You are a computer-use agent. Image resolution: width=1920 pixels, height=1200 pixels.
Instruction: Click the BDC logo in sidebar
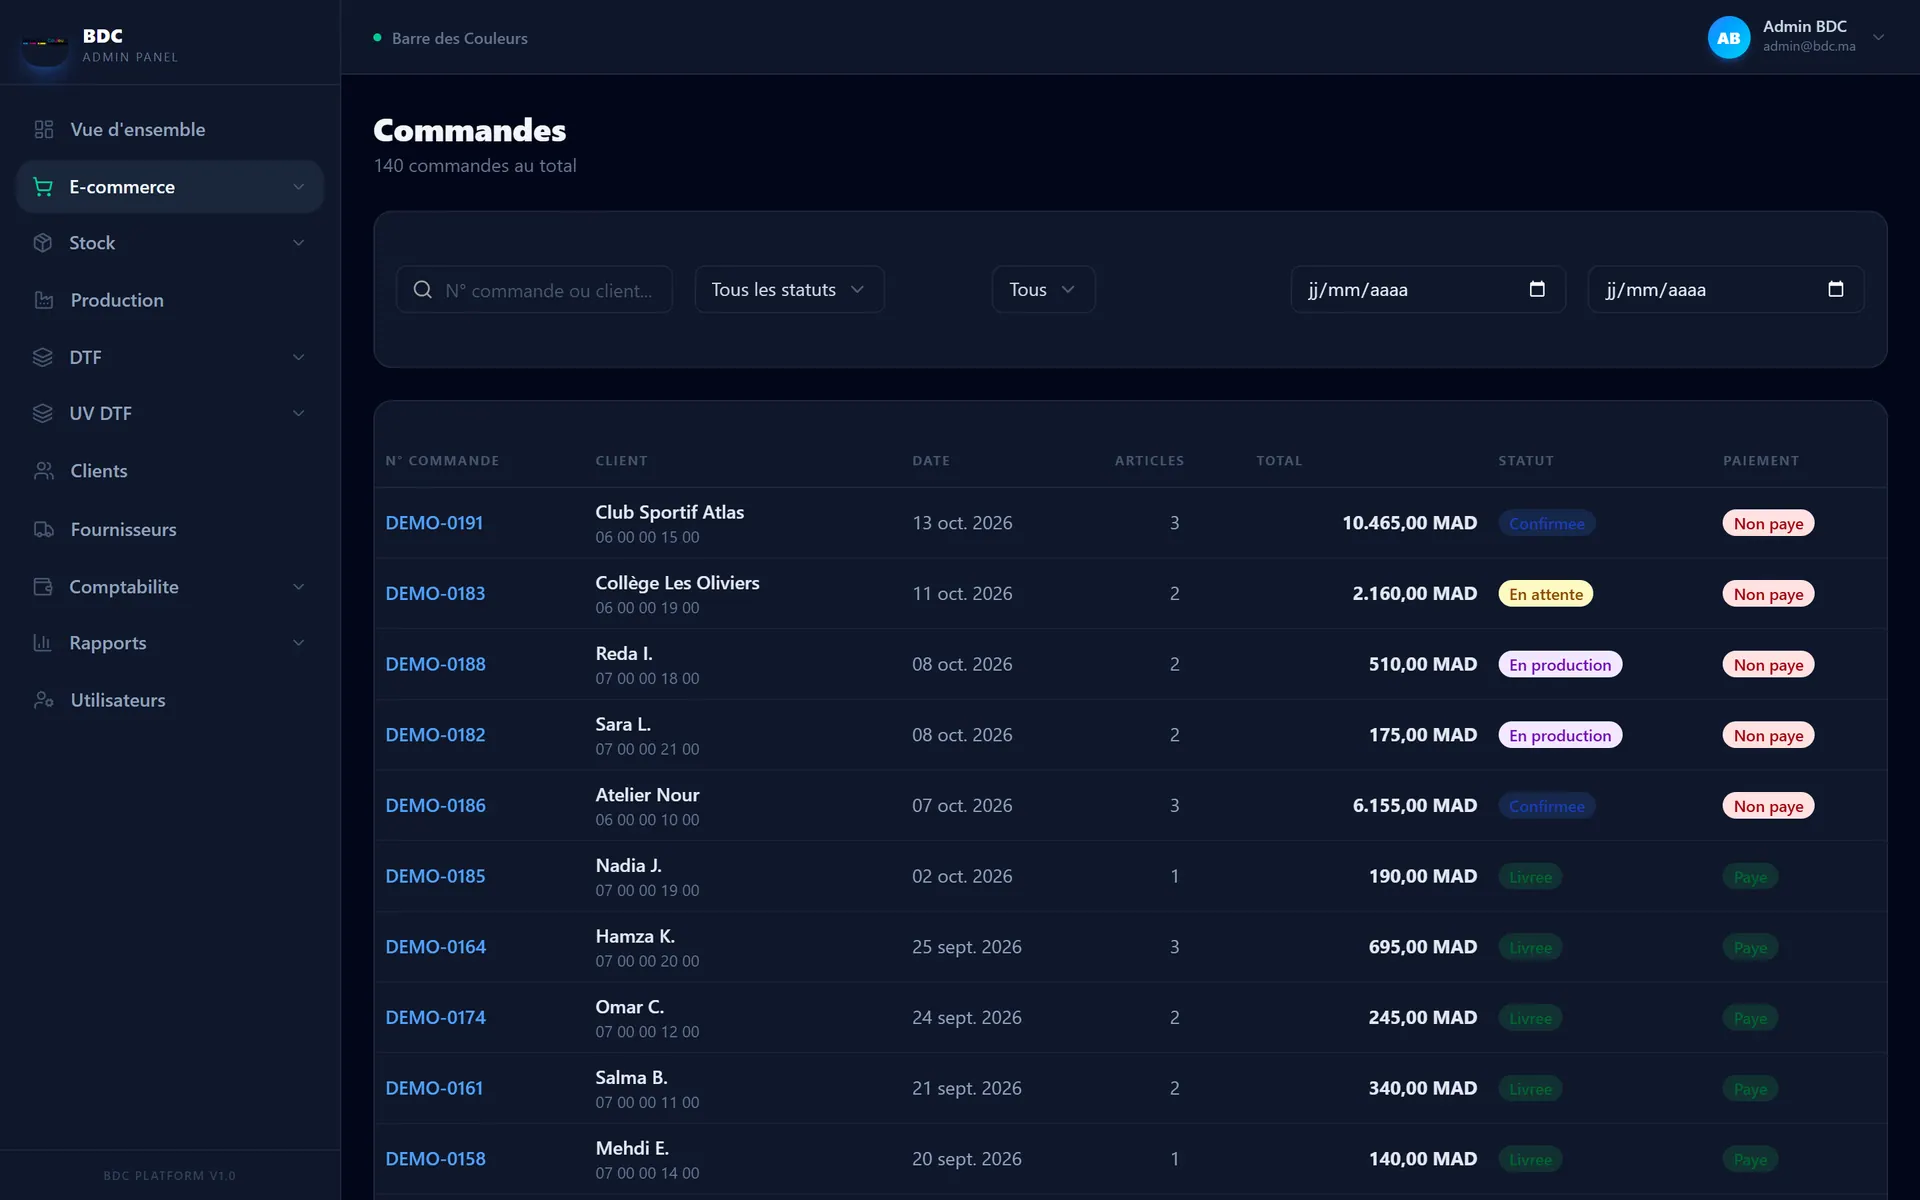45,44
